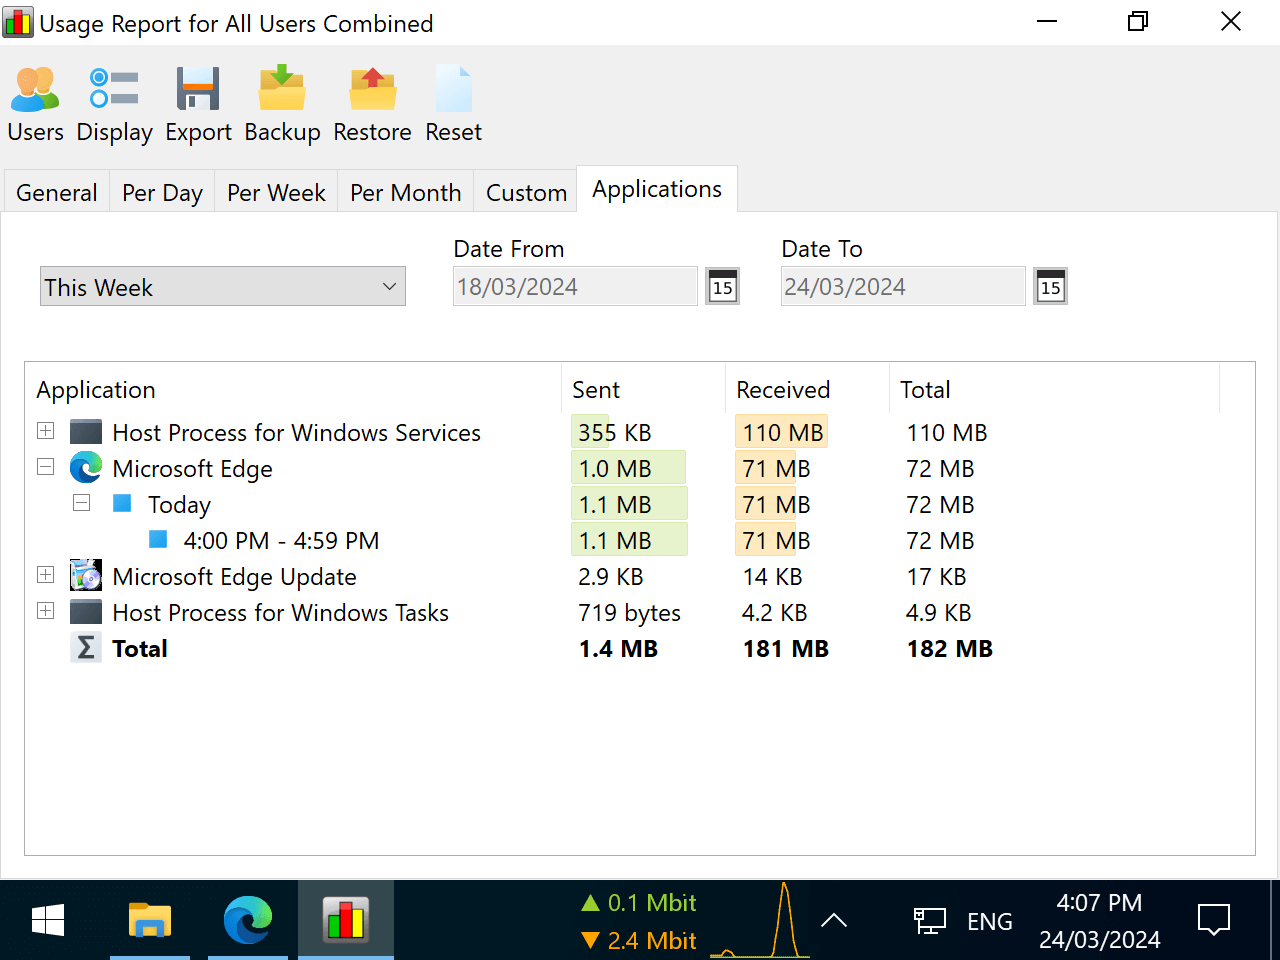1280x960 pixels.
Task: Click the Host Process for Windows Tasks icon
Action: tap(86, 612)
